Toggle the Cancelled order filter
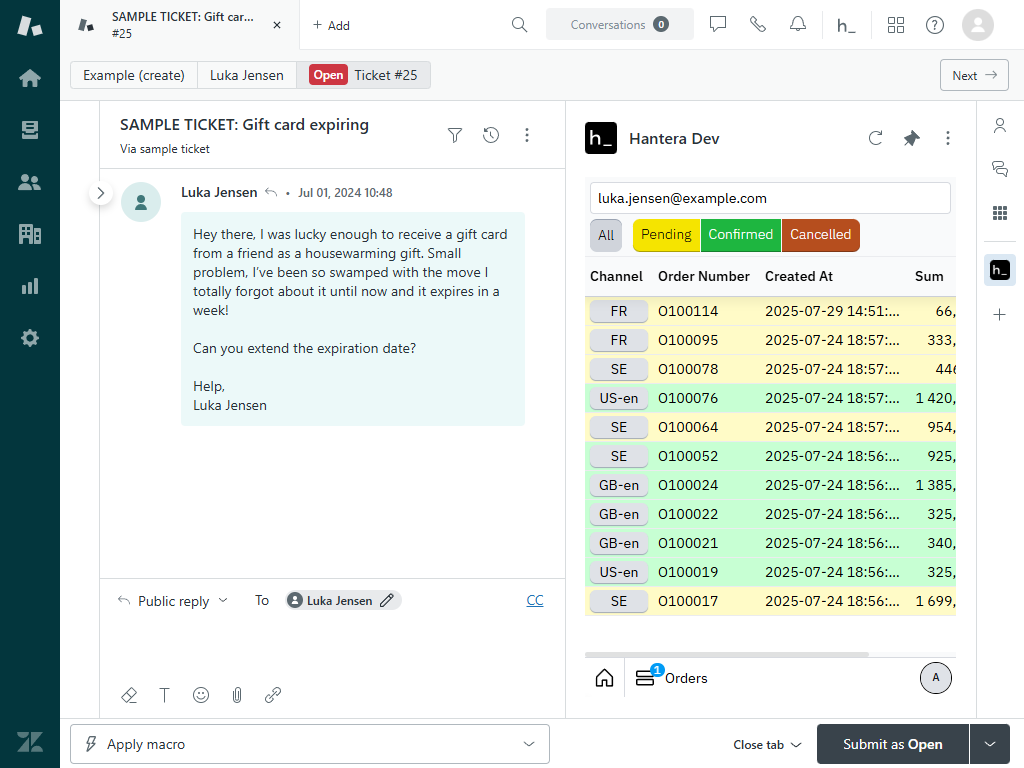Viewport: 1024px width, 768px height. pyautogui.click(x=820, y=235)
